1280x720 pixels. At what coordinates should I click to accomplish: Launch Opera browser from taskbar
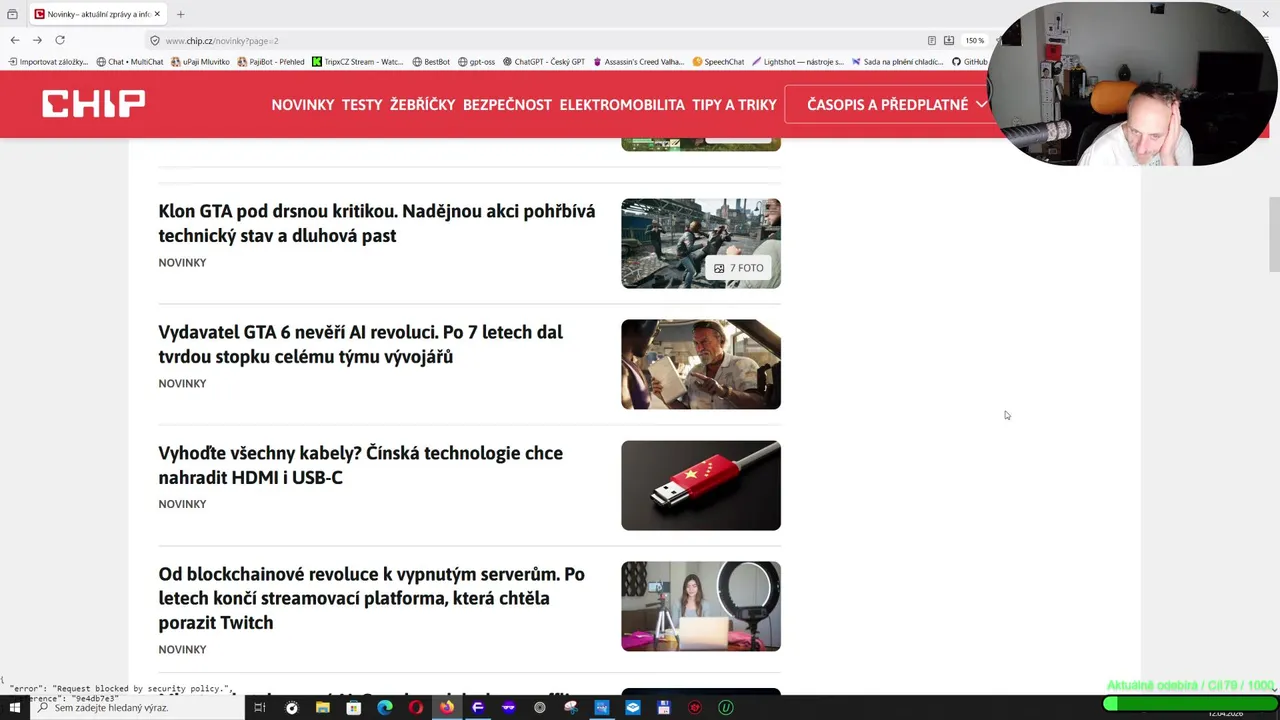click(x=416, y=707)
